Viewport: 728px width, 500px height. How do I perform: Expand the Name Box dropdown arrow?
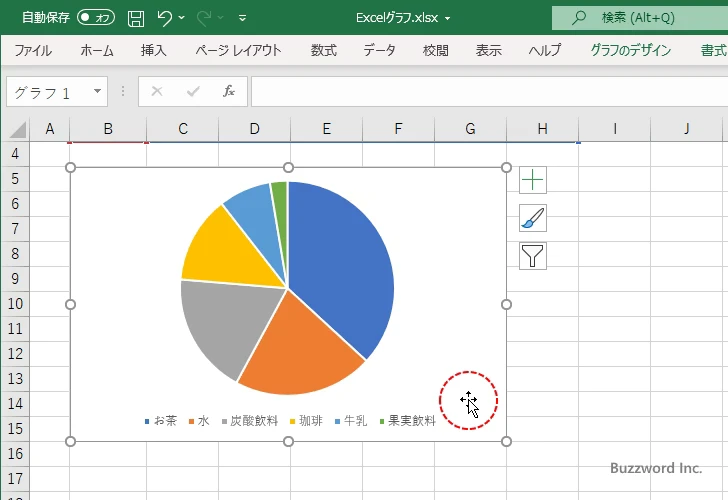(x=98, y=91)
